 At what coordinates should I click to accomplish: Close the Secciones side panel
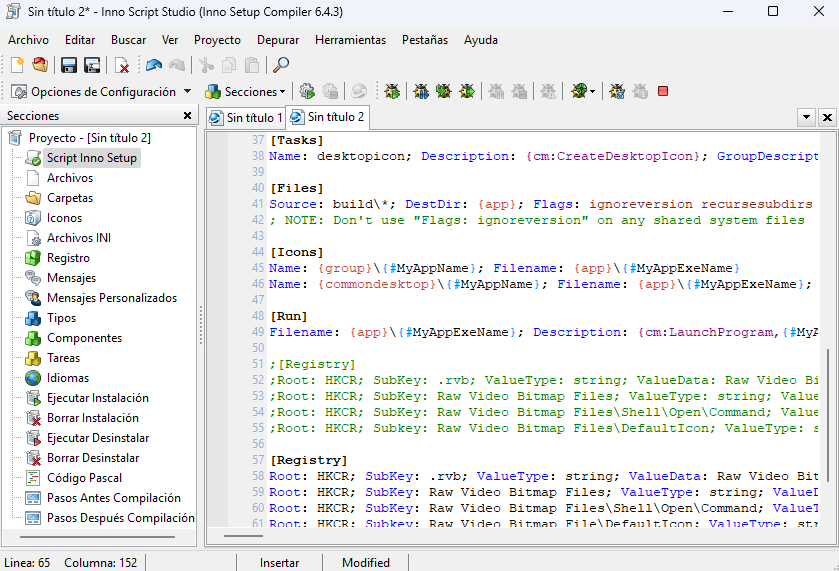(x=187, y=116)
